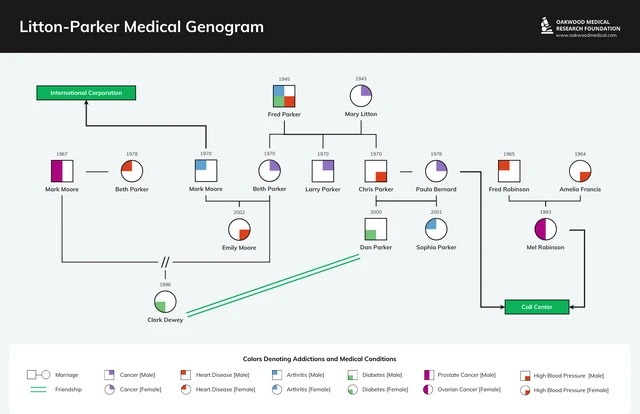This screenshot has height=414, width=640.
Task: Select the Cancer [Female] legend symbol
Action: tap(109, 390)
